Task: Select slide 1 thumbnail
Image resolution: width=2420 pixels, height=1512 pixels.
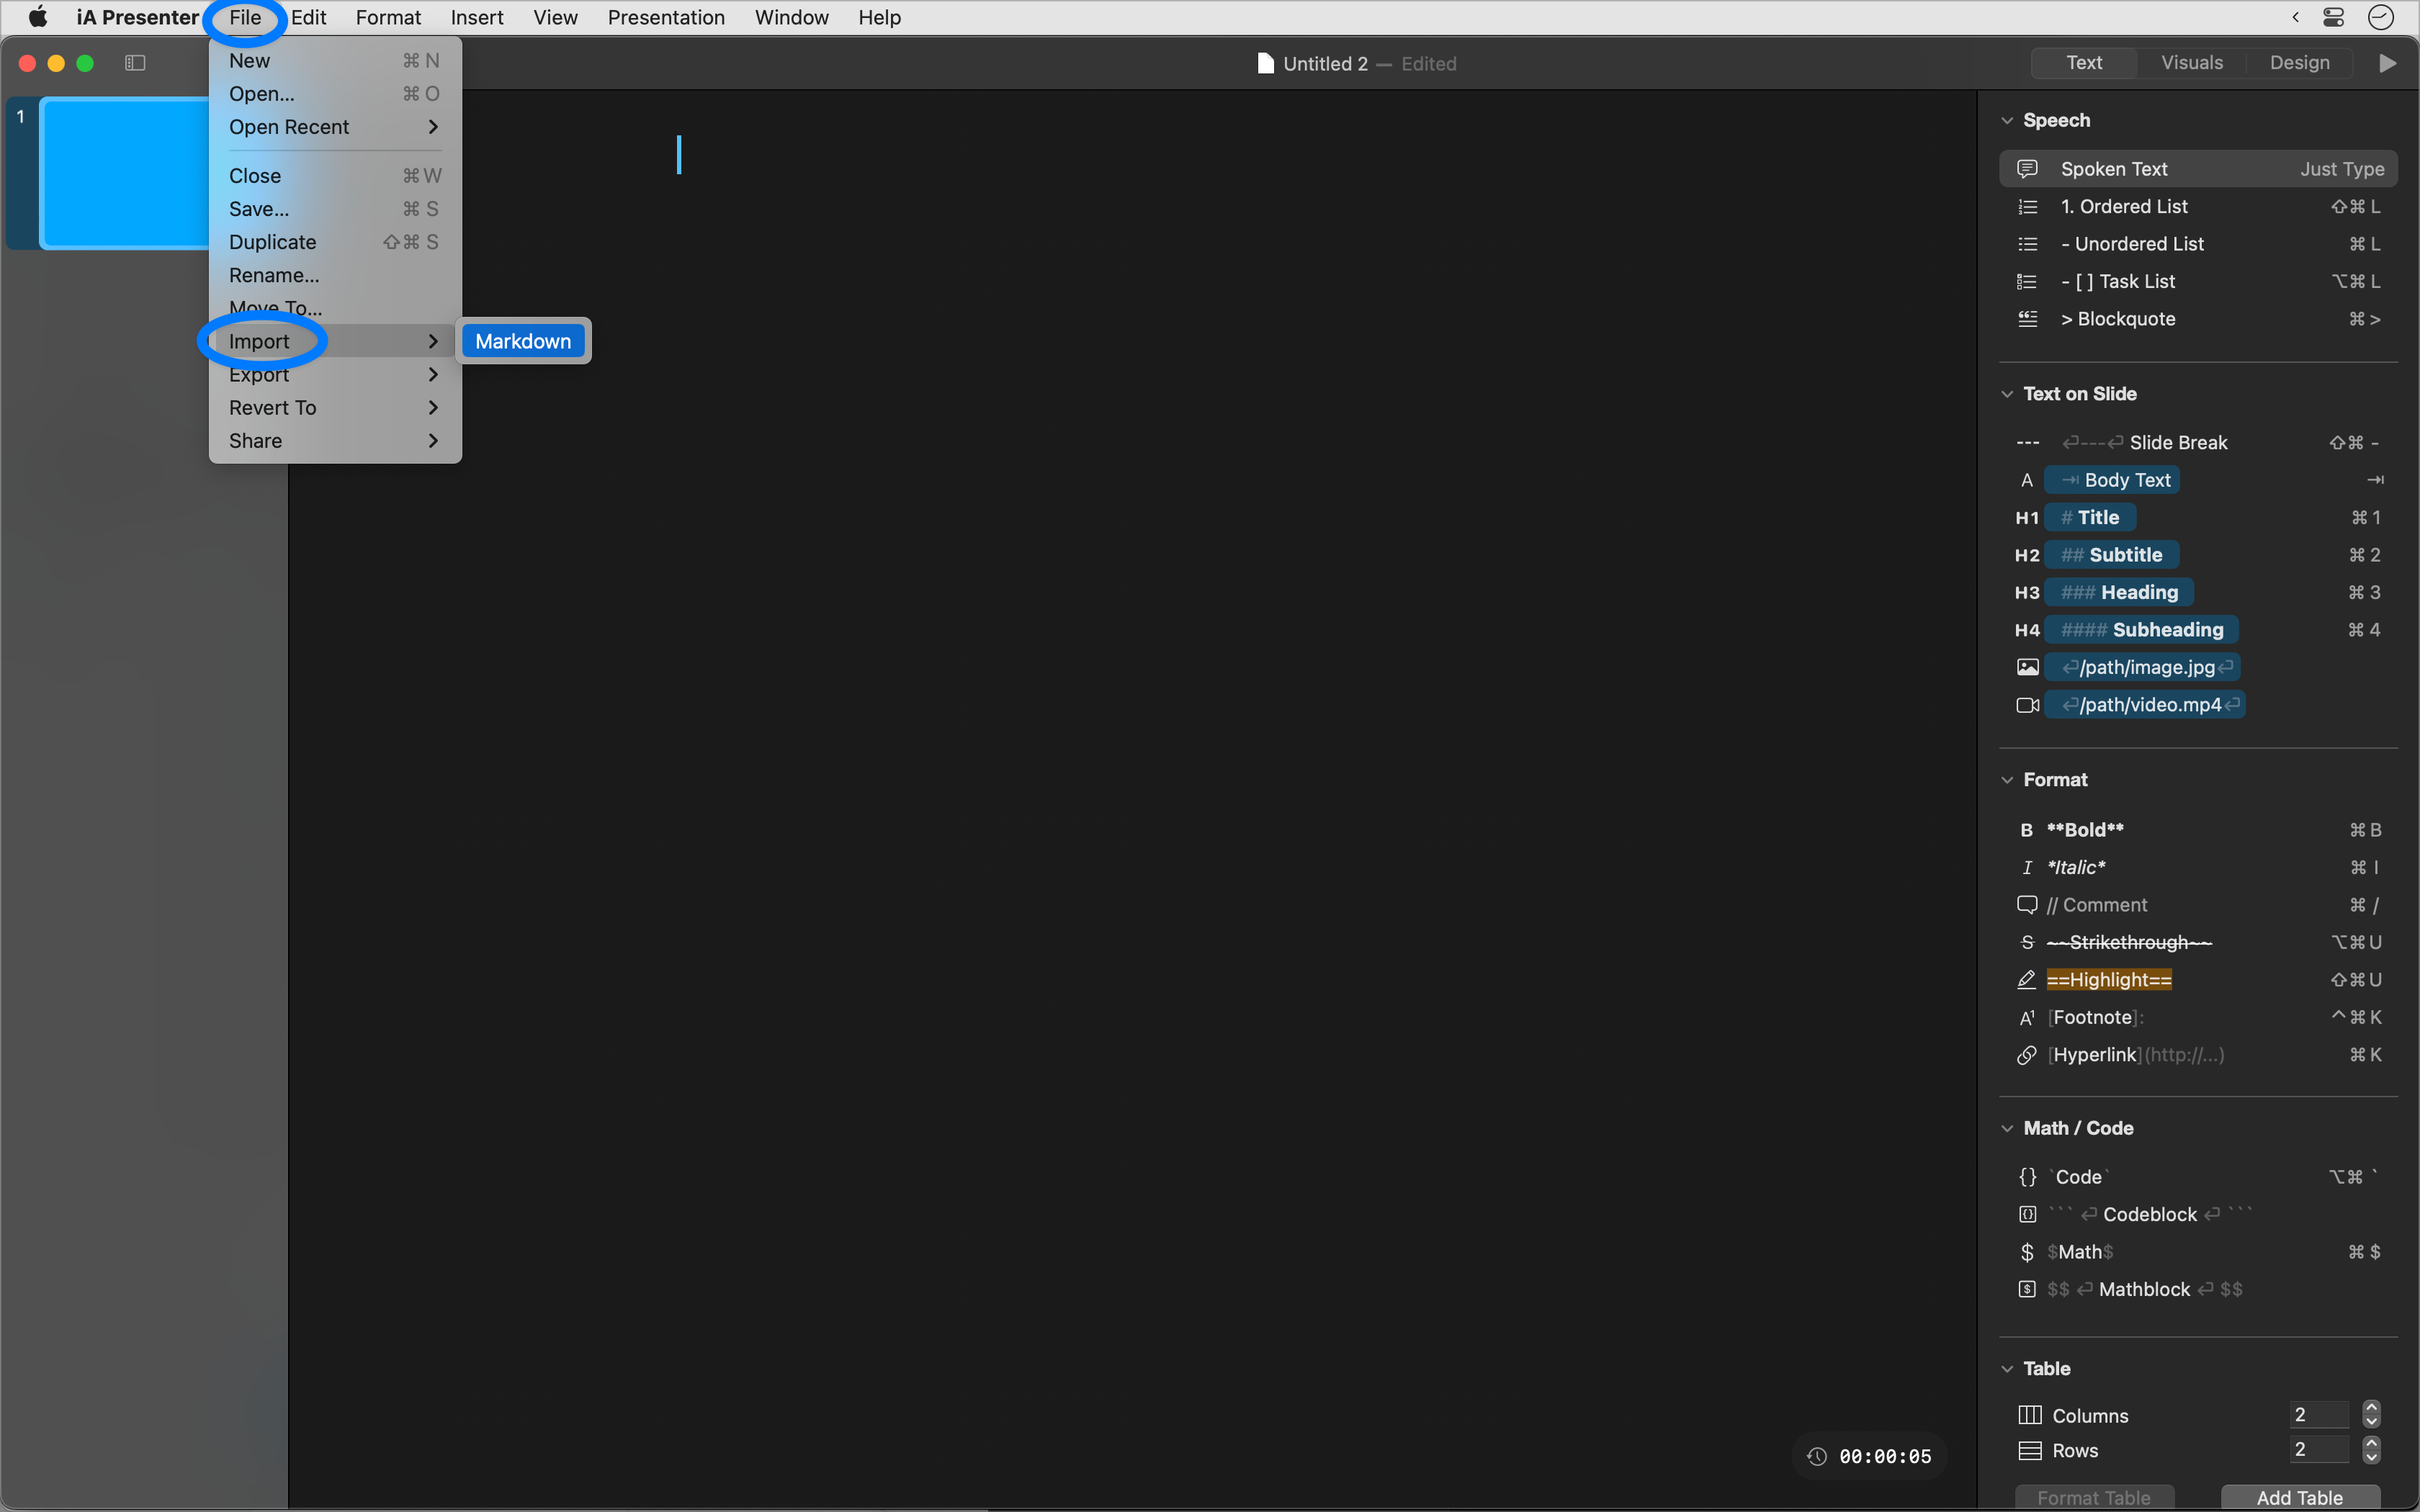Action: click(x=124, y=173)
